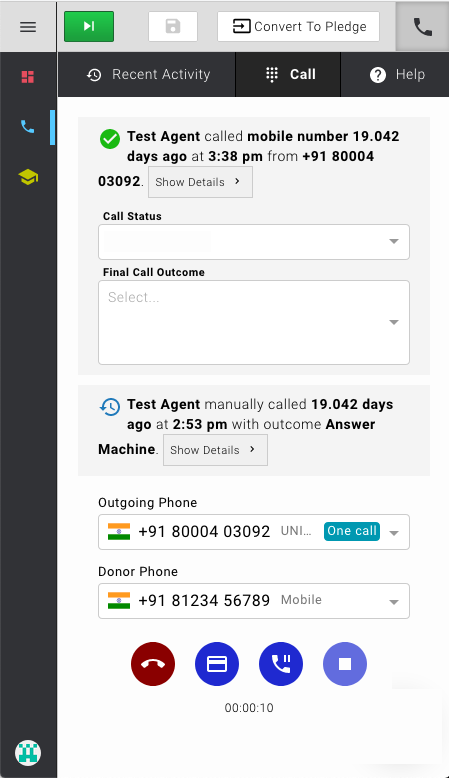The height and width of the screenshot is (778, 449).
Task: Click the user avatar at sidebar bottom
Action: (x=28, y=753)
